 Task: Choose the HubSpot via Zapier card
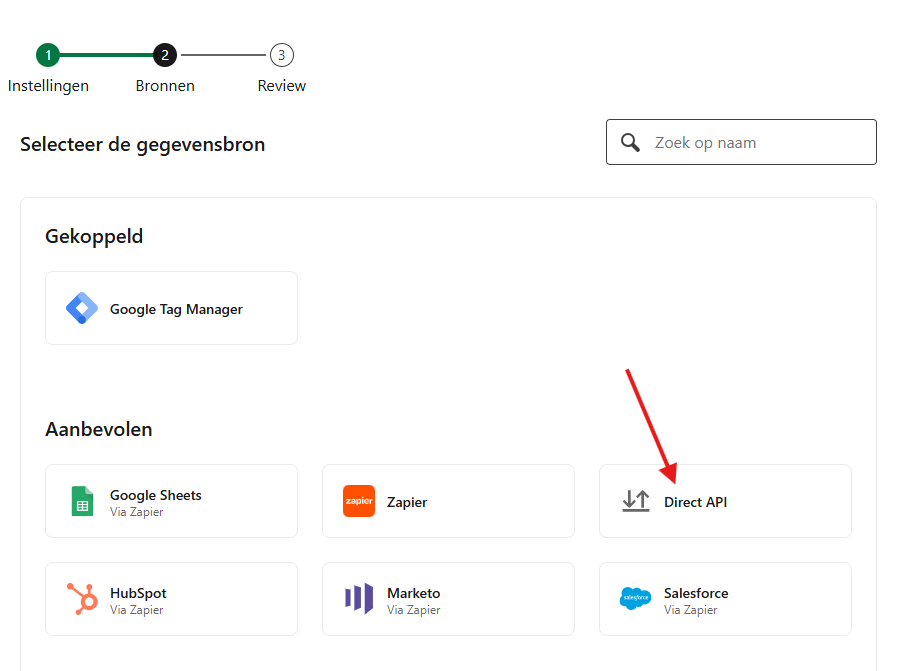coord(172,599)
